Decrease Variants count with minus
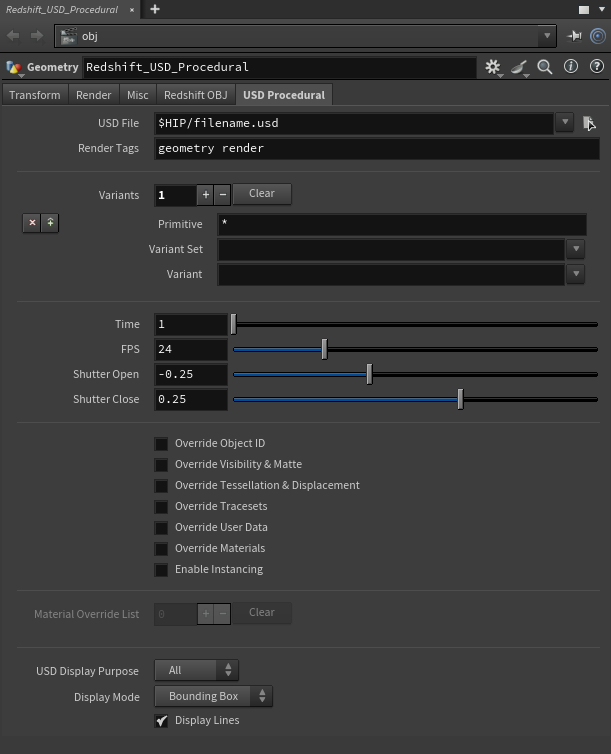This screenshot has width=611, height=754. (223, 195)
